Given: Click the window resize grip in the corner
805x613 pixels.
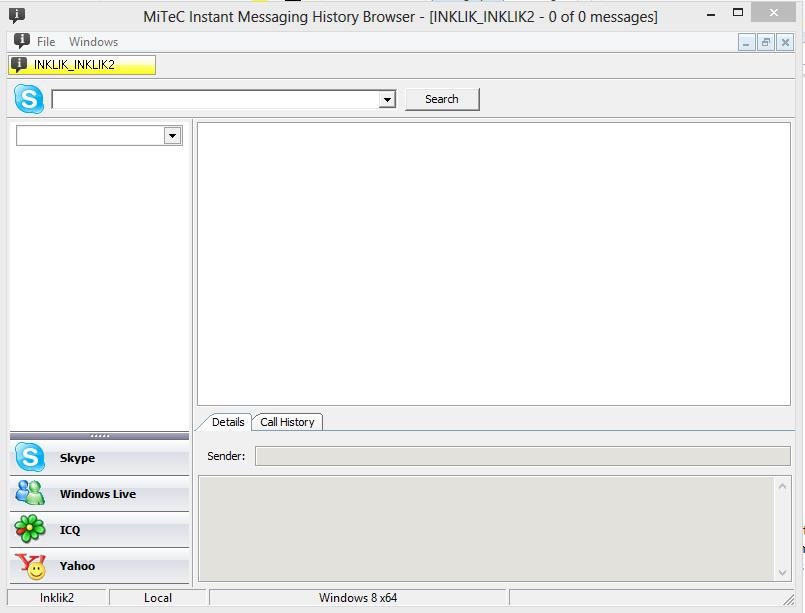Looking at the screenshot, I should click(788, 599).
